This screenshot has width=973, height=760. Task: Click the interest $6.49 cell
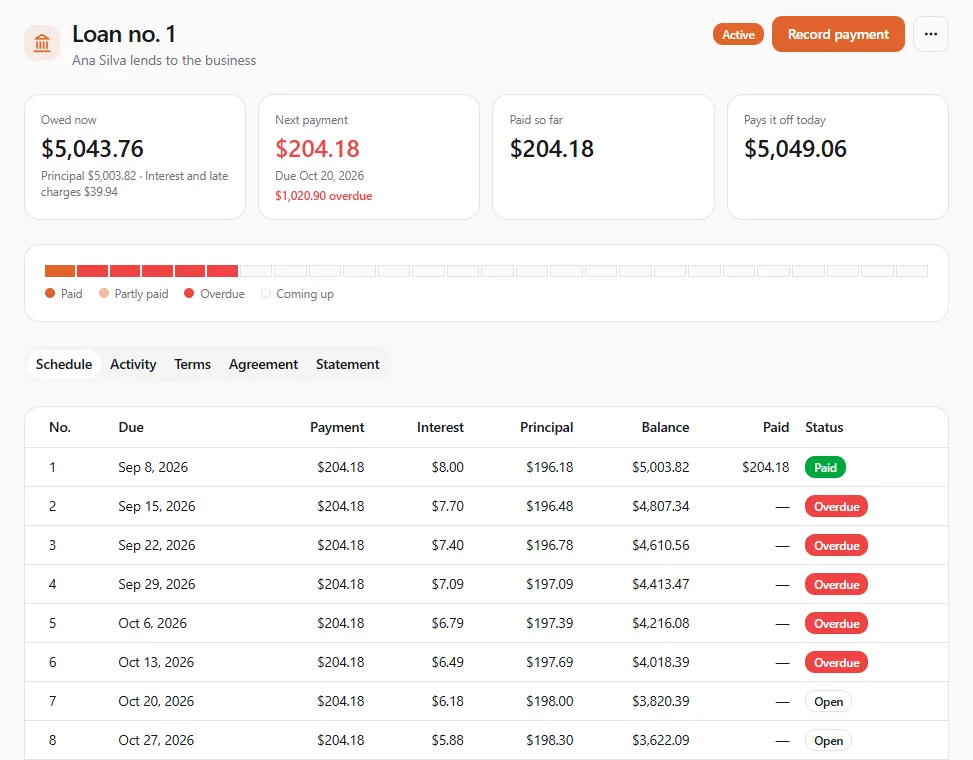(x=447, y=663)
